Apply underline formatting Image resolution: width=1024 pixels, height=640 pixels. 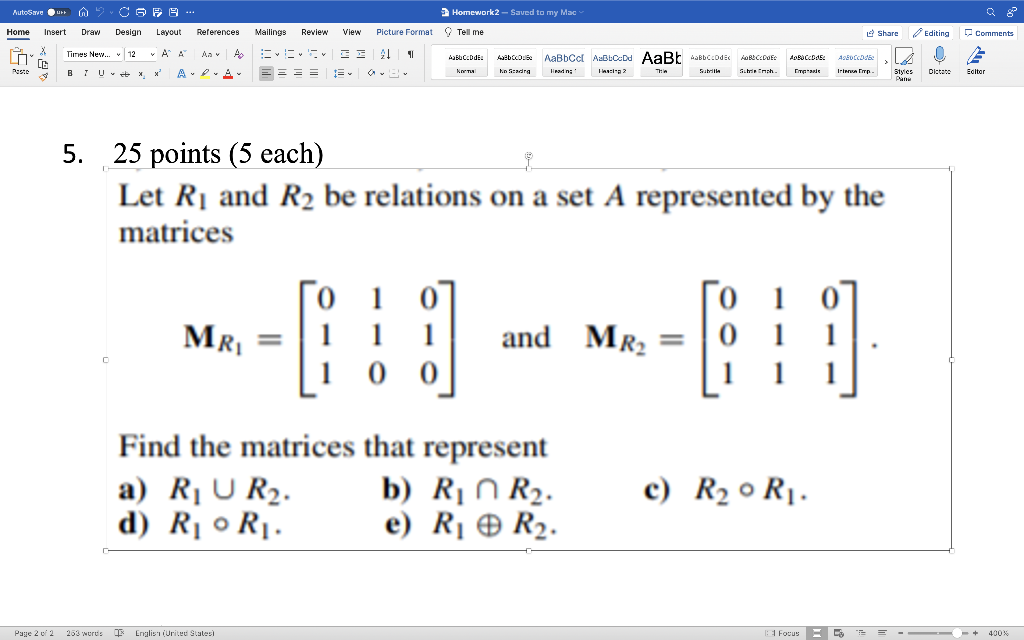coord(100,72)
